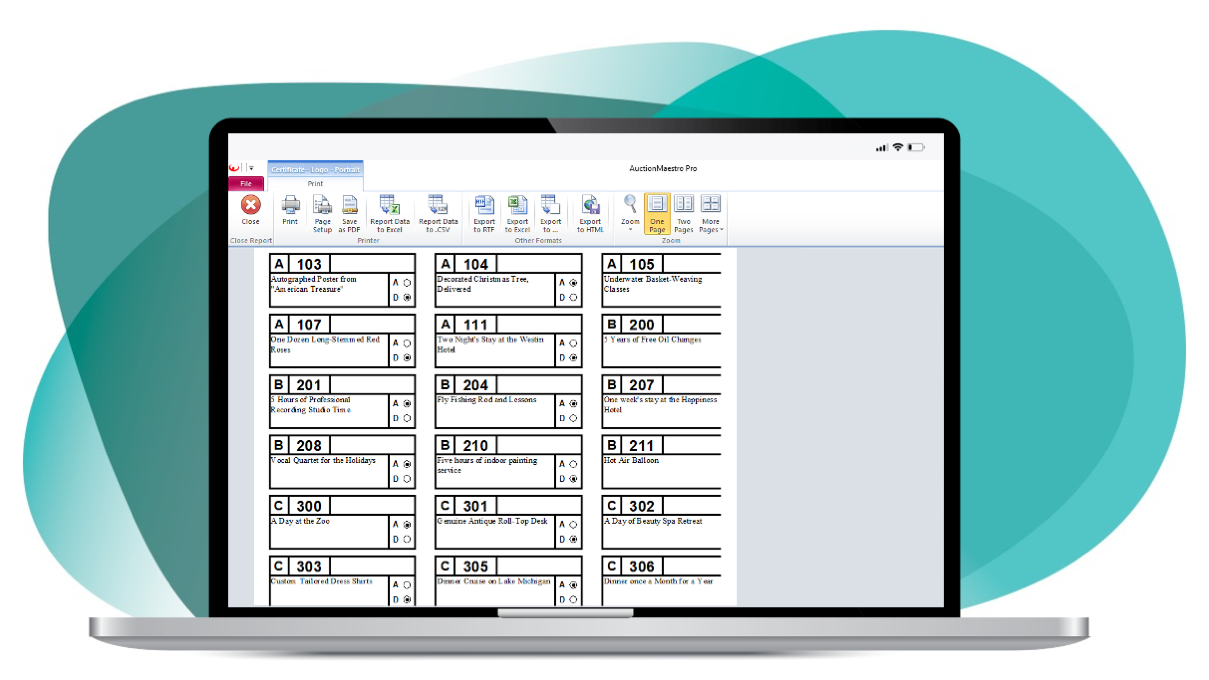1209x680 pixels.
Task: Open the Quick Access Toolbar customize arrow
Action: click(x=251, y=168)
